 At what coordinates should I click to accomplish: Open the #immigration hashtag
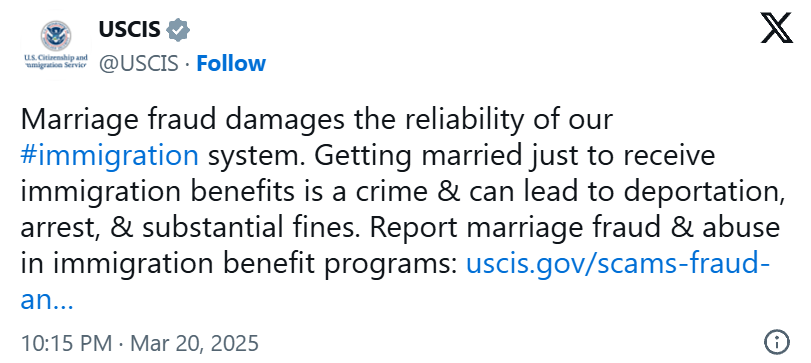coord(110,156)
